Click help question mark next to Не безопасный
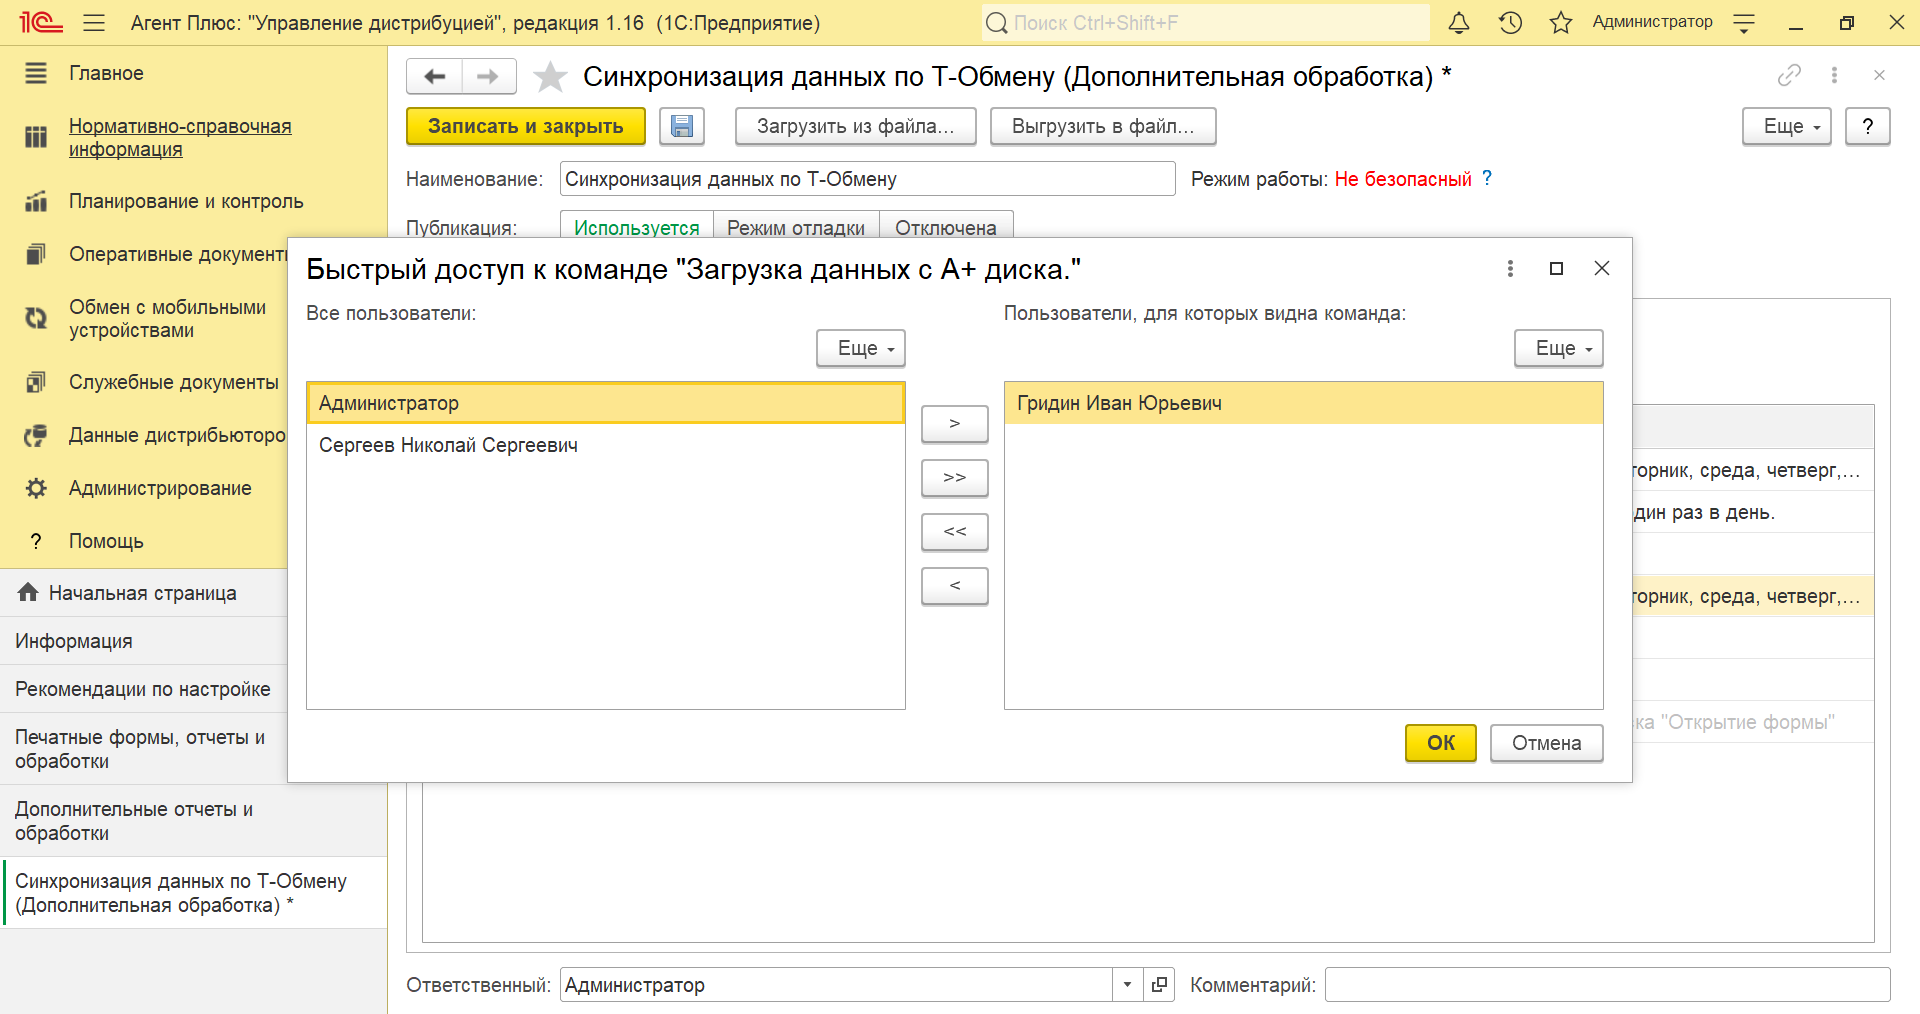This screenshot has height=1014, width=1920. 1487,178
